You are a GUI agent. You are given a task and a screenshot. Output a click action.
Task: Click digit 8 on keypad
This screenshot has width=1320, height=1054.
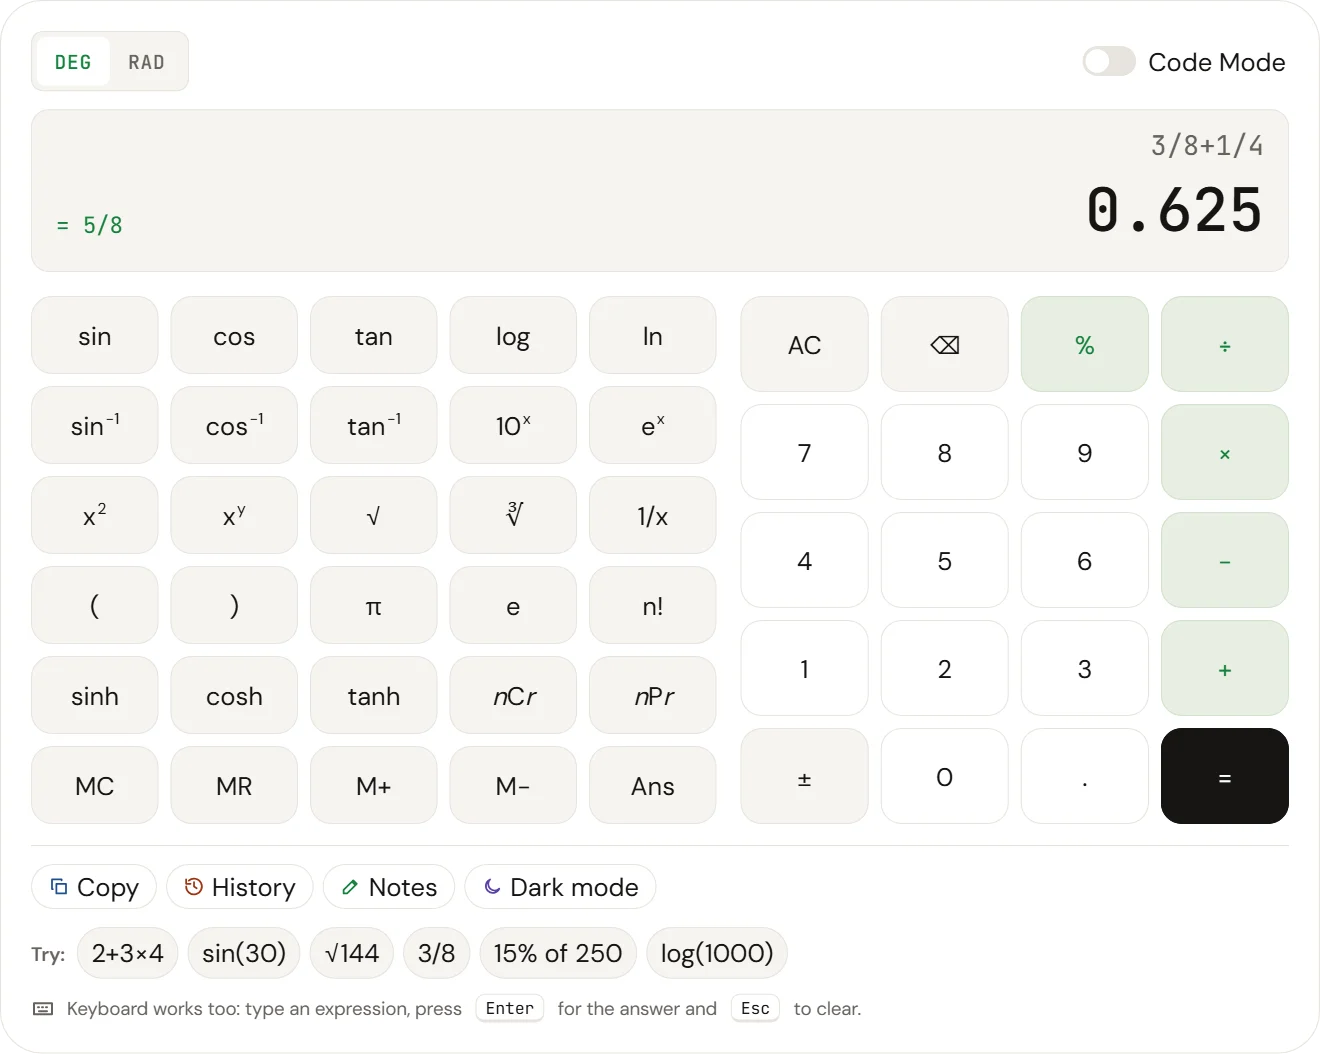[x=944, y=452]
